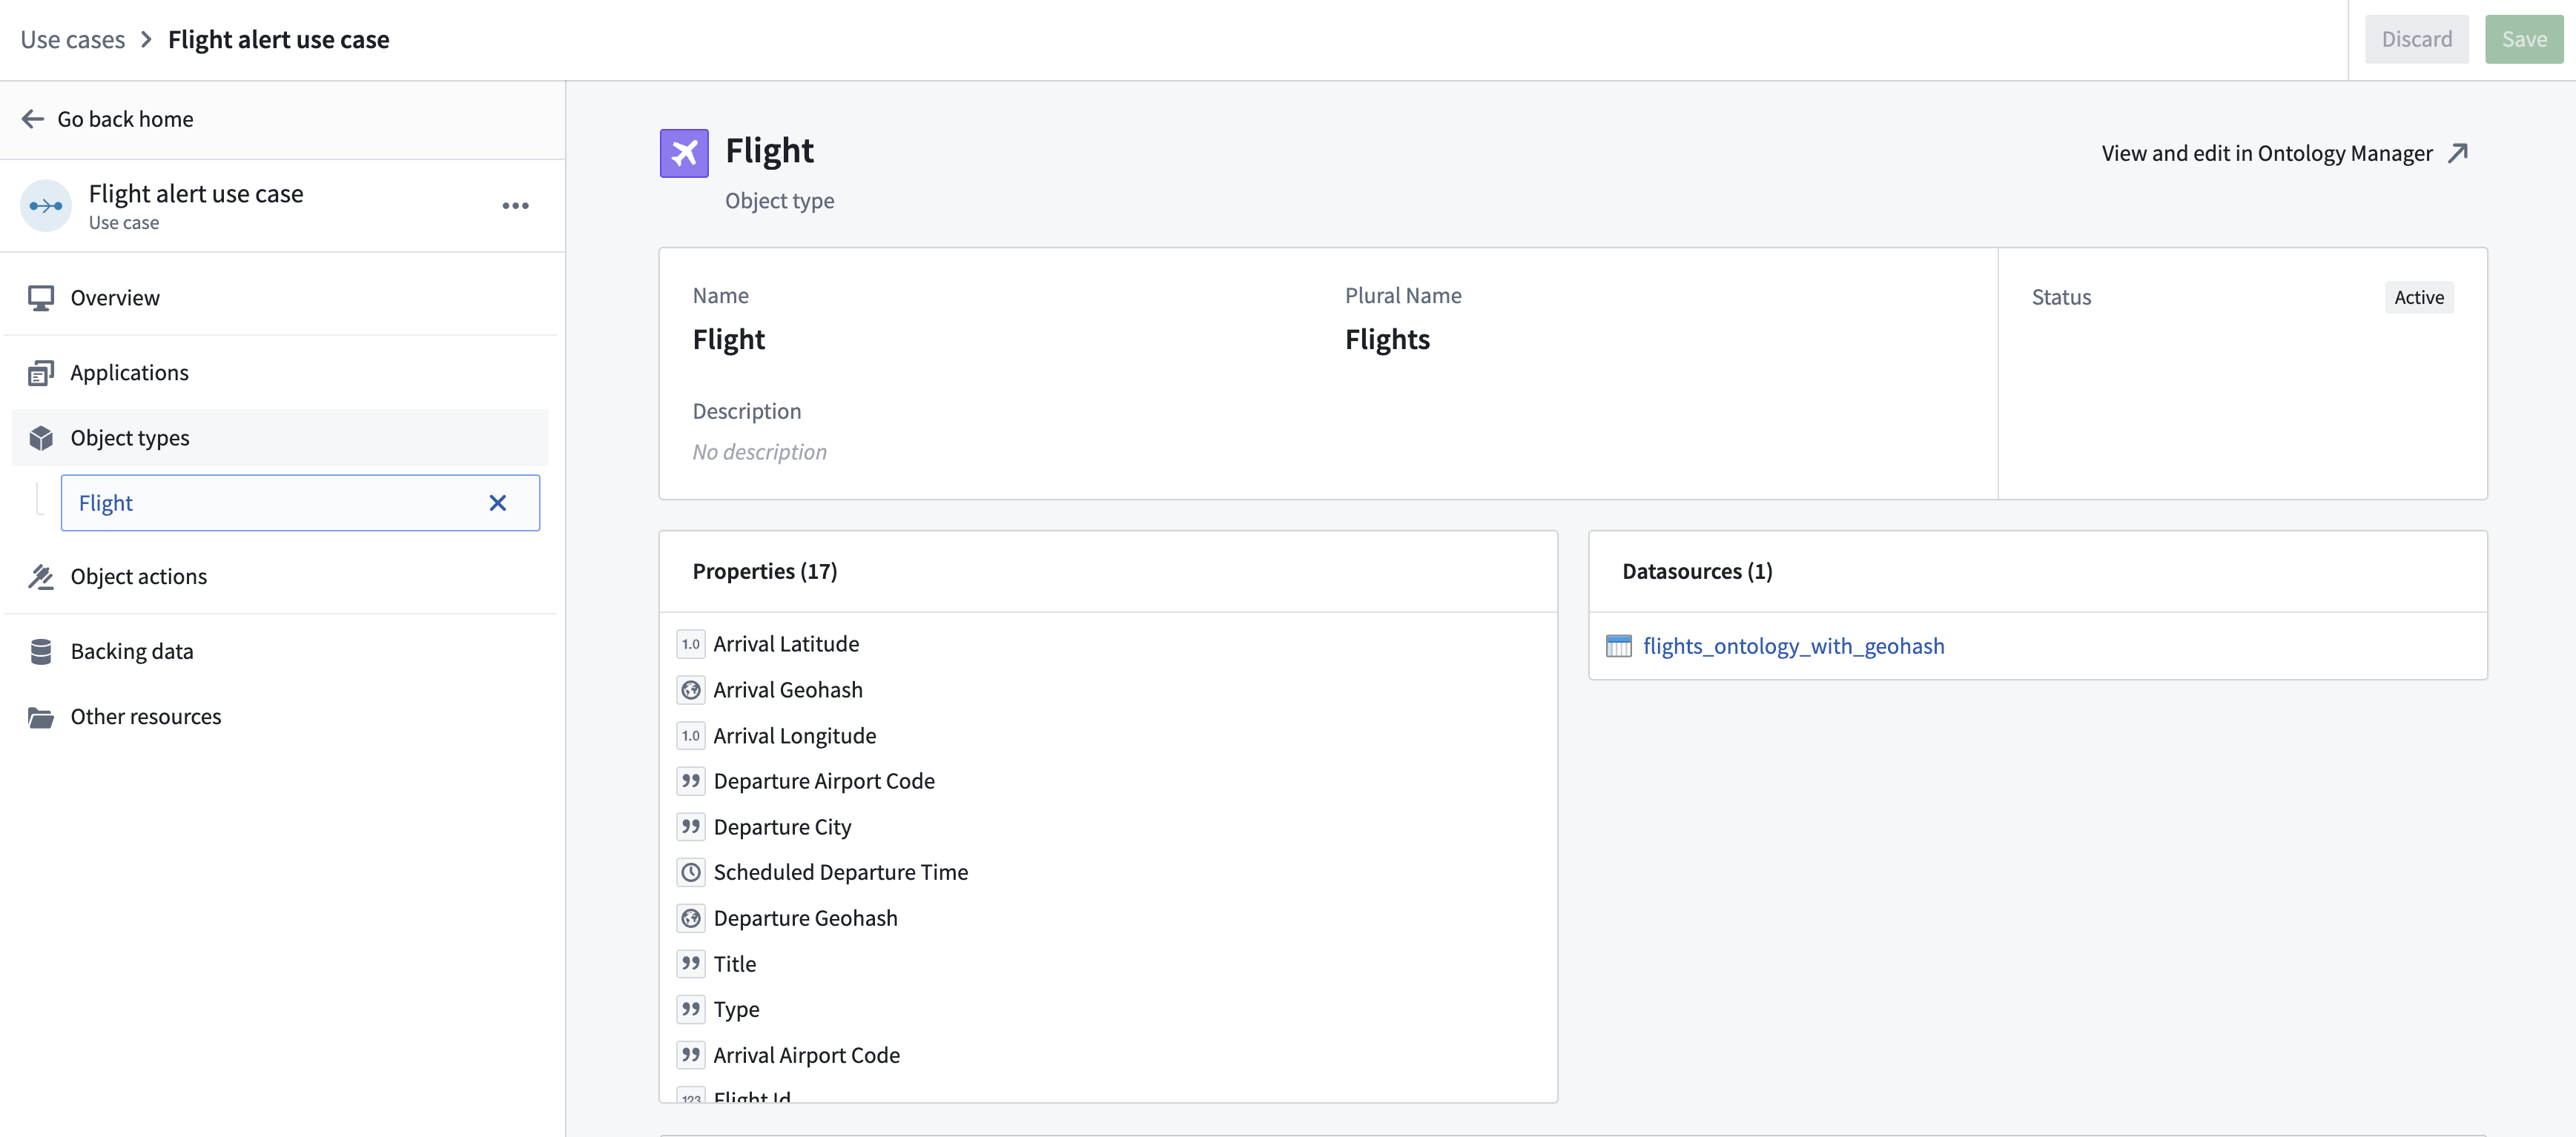
Task: Click the string icon for Departure City
Action: [x=691, y=827]
